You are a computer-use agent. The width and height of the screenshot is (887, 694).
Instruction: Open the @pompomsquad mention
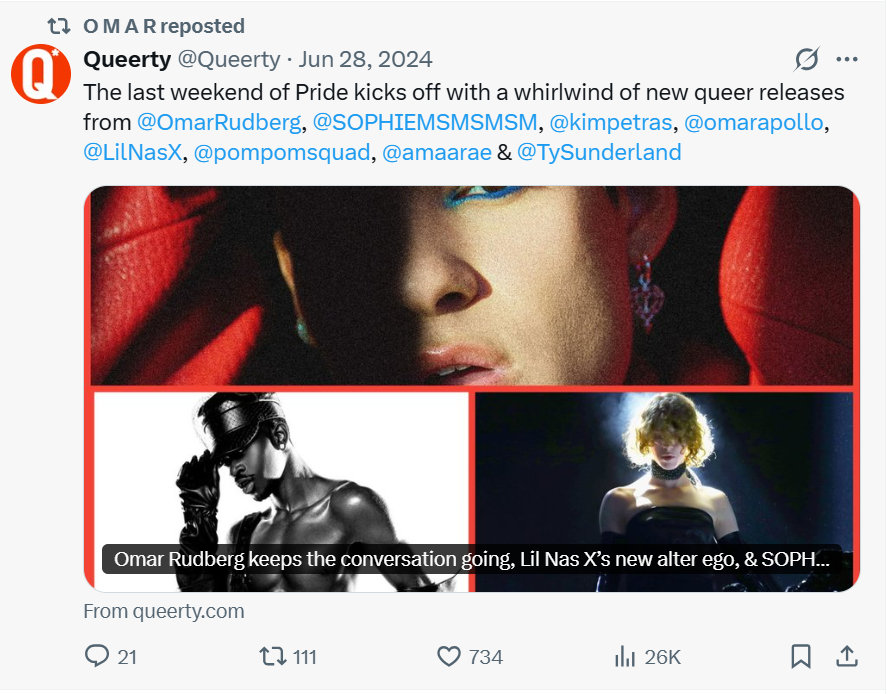pos(281,153)
